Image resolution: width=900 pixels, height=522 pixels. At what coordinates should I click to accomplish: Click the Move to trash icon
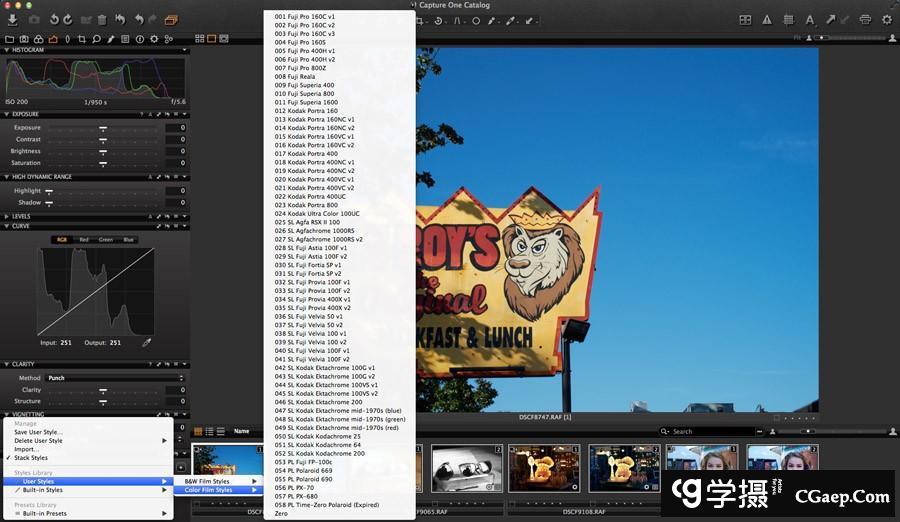(101, 19)
